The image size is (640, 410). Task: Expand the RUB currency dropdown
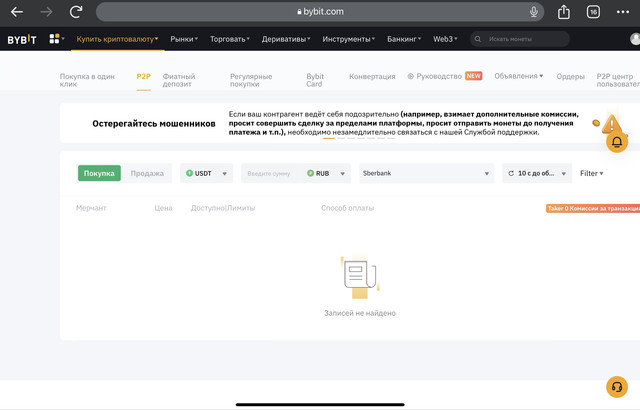[327, 173]
